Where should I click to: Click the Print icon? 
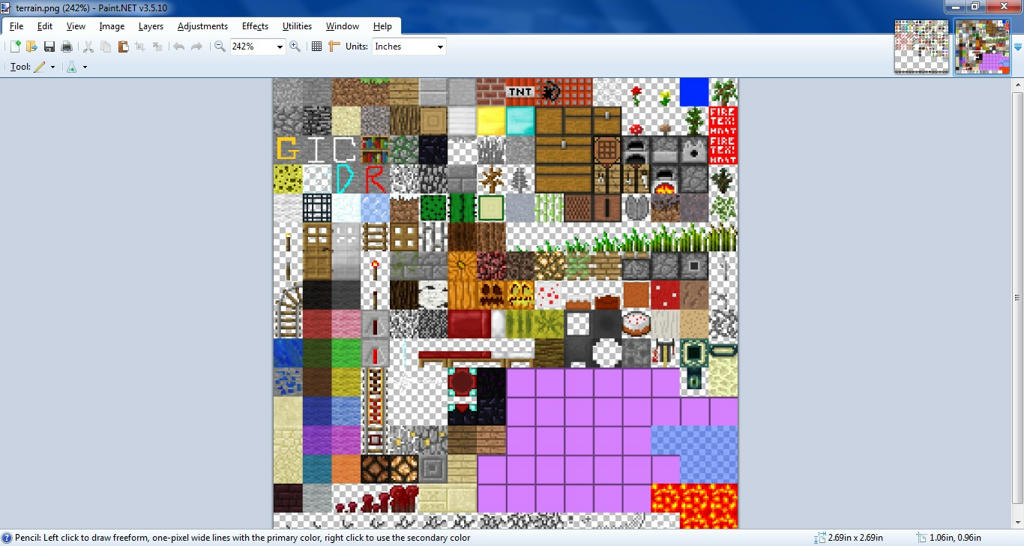click(x=66, y=47)
